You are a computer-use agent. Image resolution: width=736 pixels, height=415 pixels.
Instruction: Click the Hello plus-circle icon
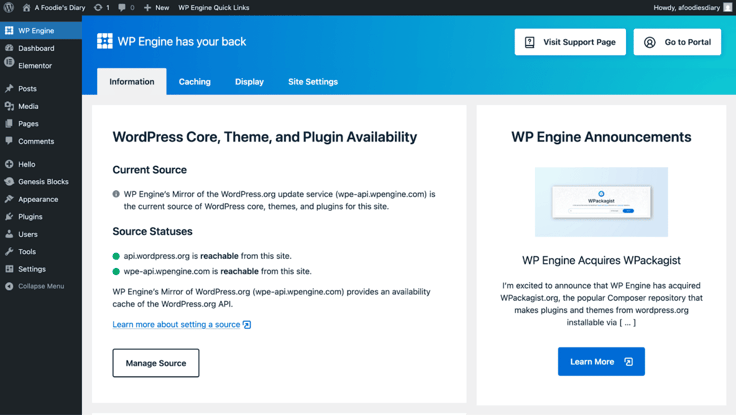tap(9, 164)
